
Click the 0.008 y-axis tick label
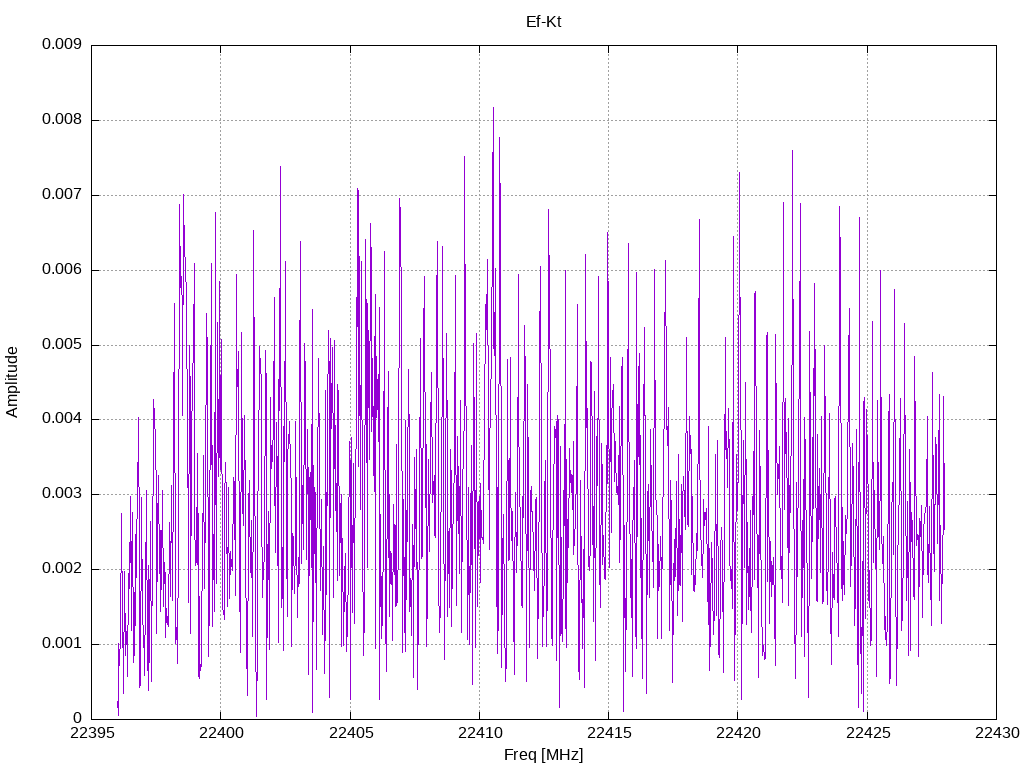click(62, 120)
